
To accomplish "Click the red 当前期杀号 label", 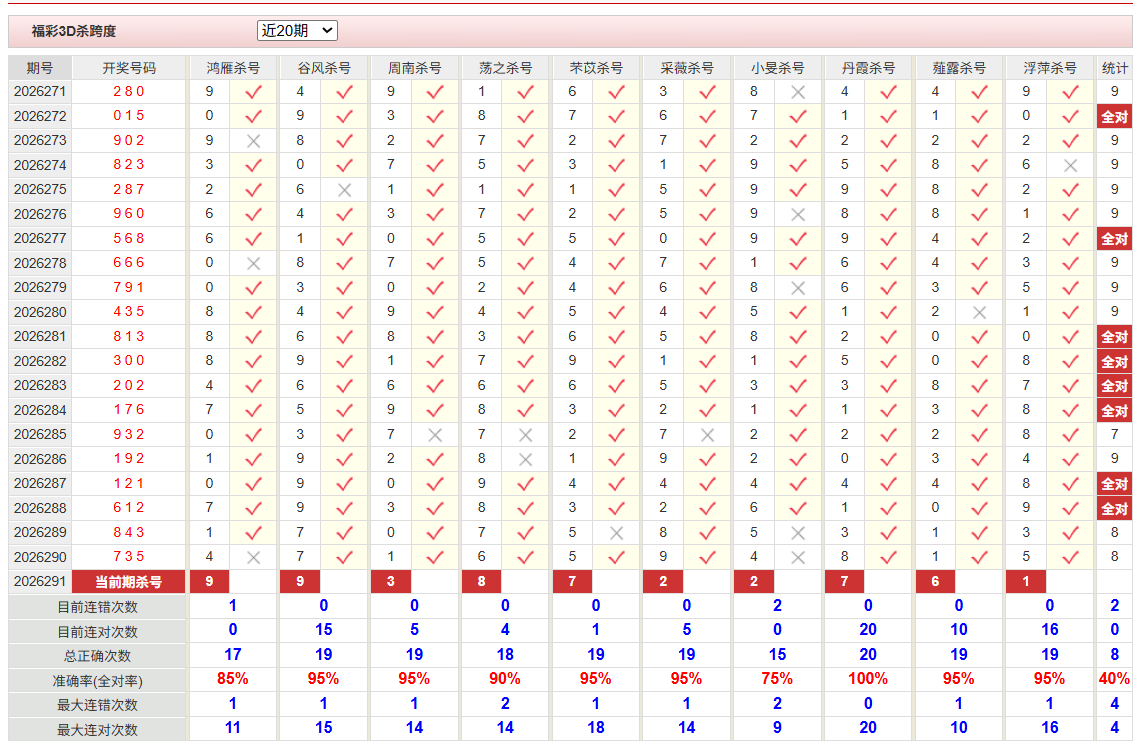I will click(129, 581).
